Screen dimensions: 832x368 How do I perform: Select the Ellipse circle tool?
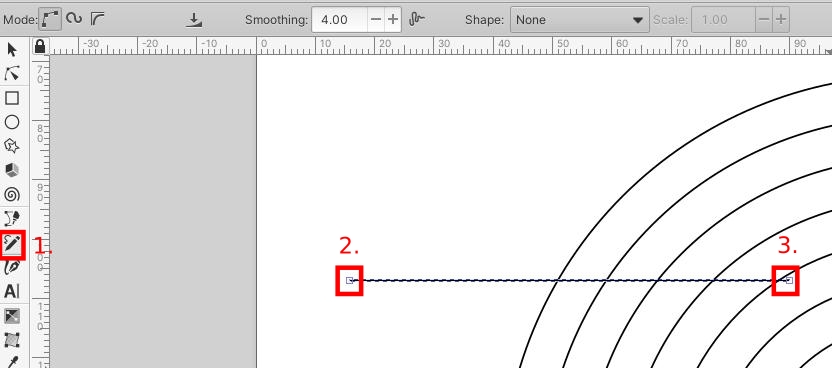tap(12, 122)
